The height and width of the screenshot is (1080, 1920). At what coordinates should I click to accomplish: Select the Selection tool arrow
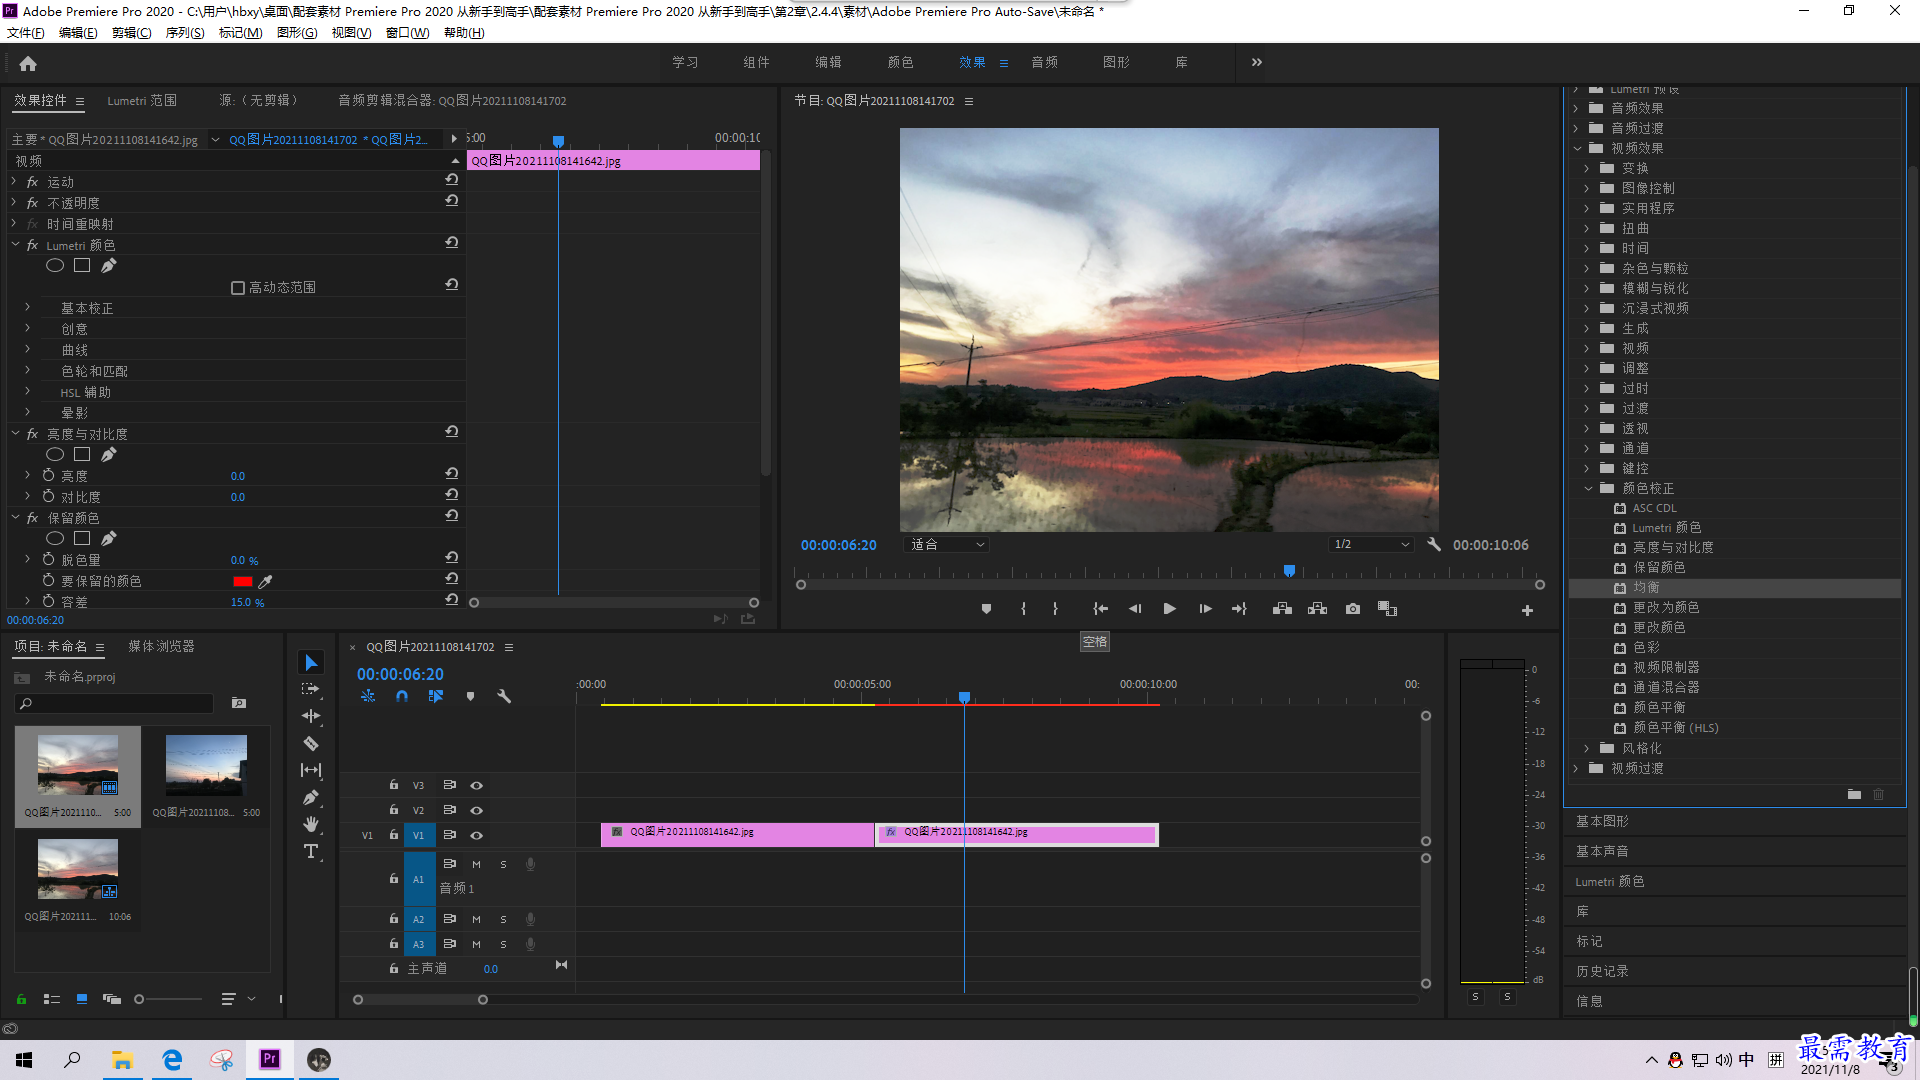[311, 663]
